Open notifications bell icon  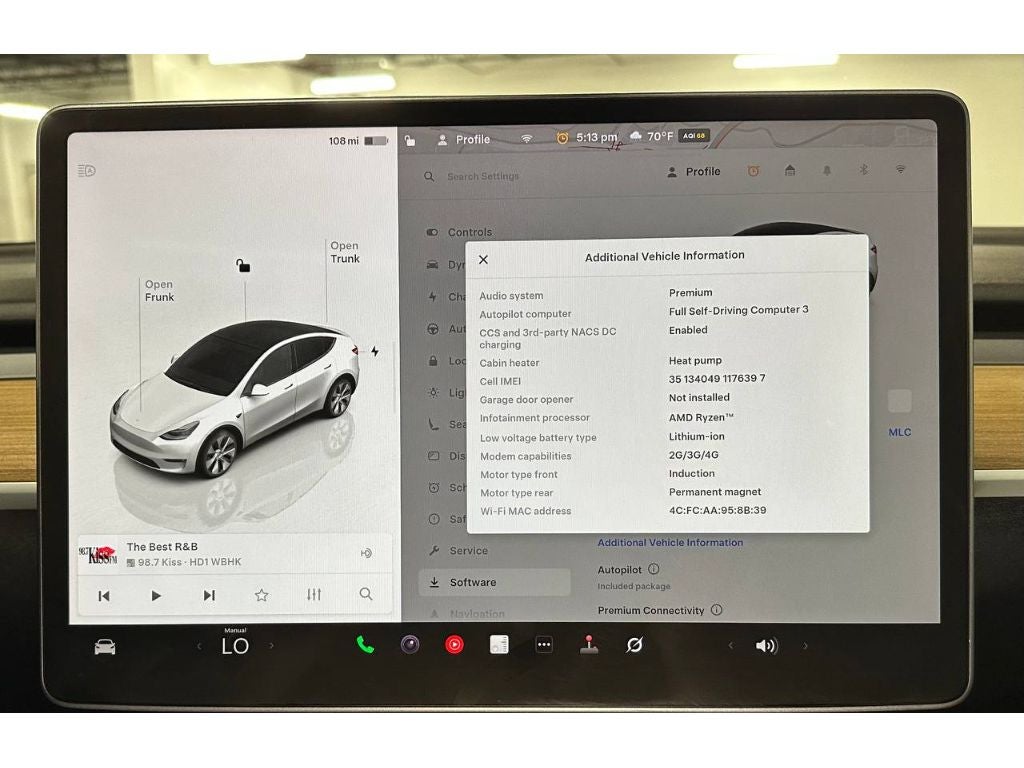[827, 171]
